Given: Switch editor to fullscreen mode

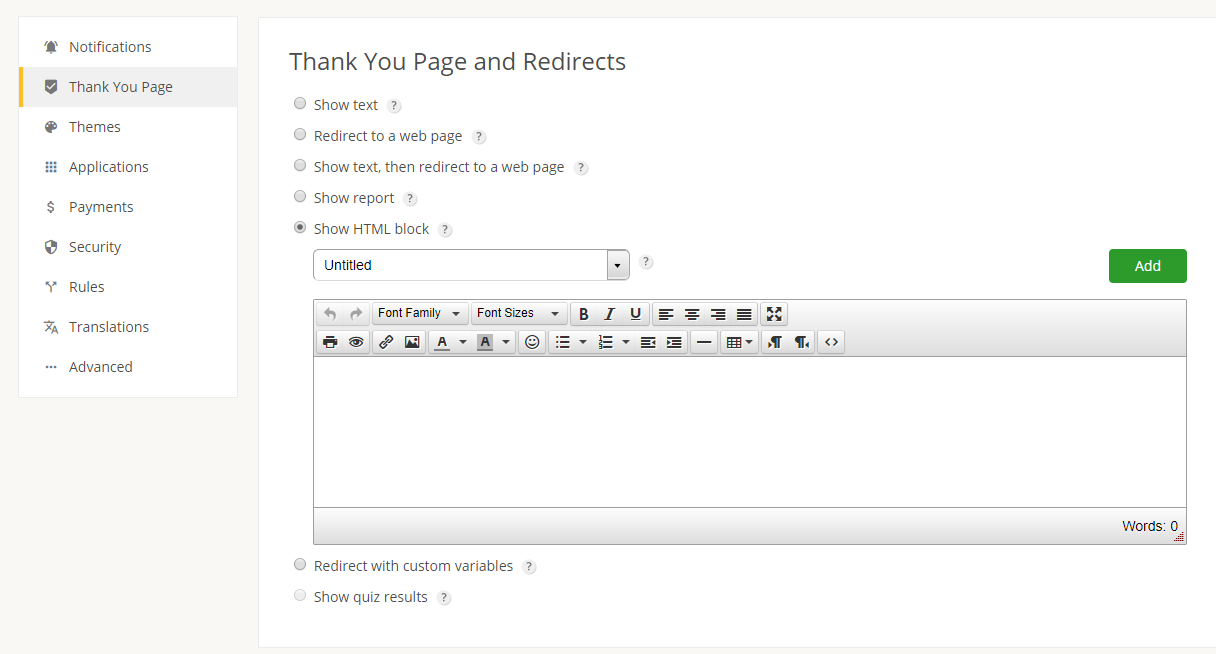Looking at the screenshot, I should 774,314.
